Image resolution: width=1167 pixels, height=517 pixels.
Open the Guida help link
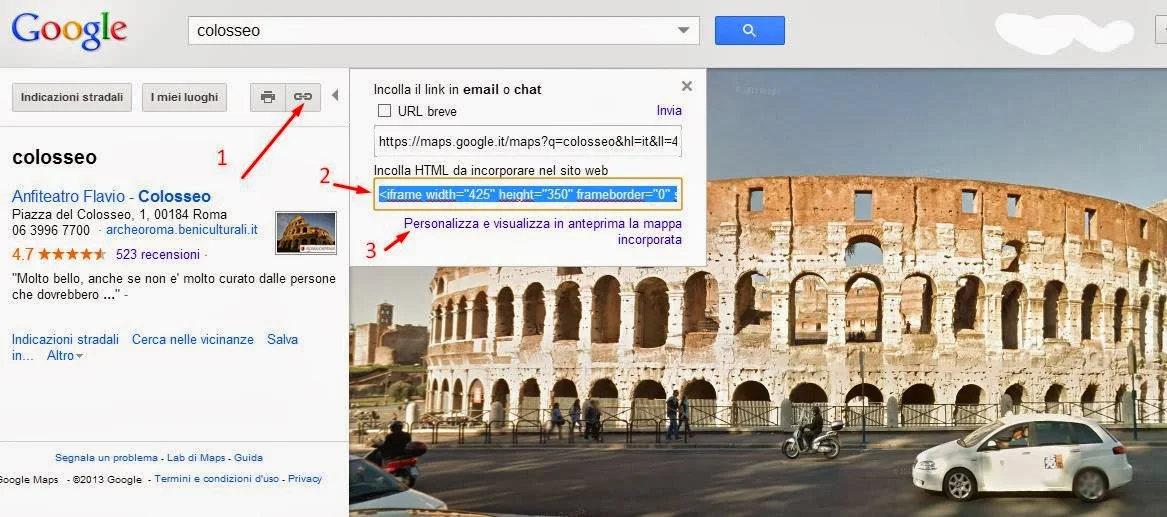(x=249, y=457)
